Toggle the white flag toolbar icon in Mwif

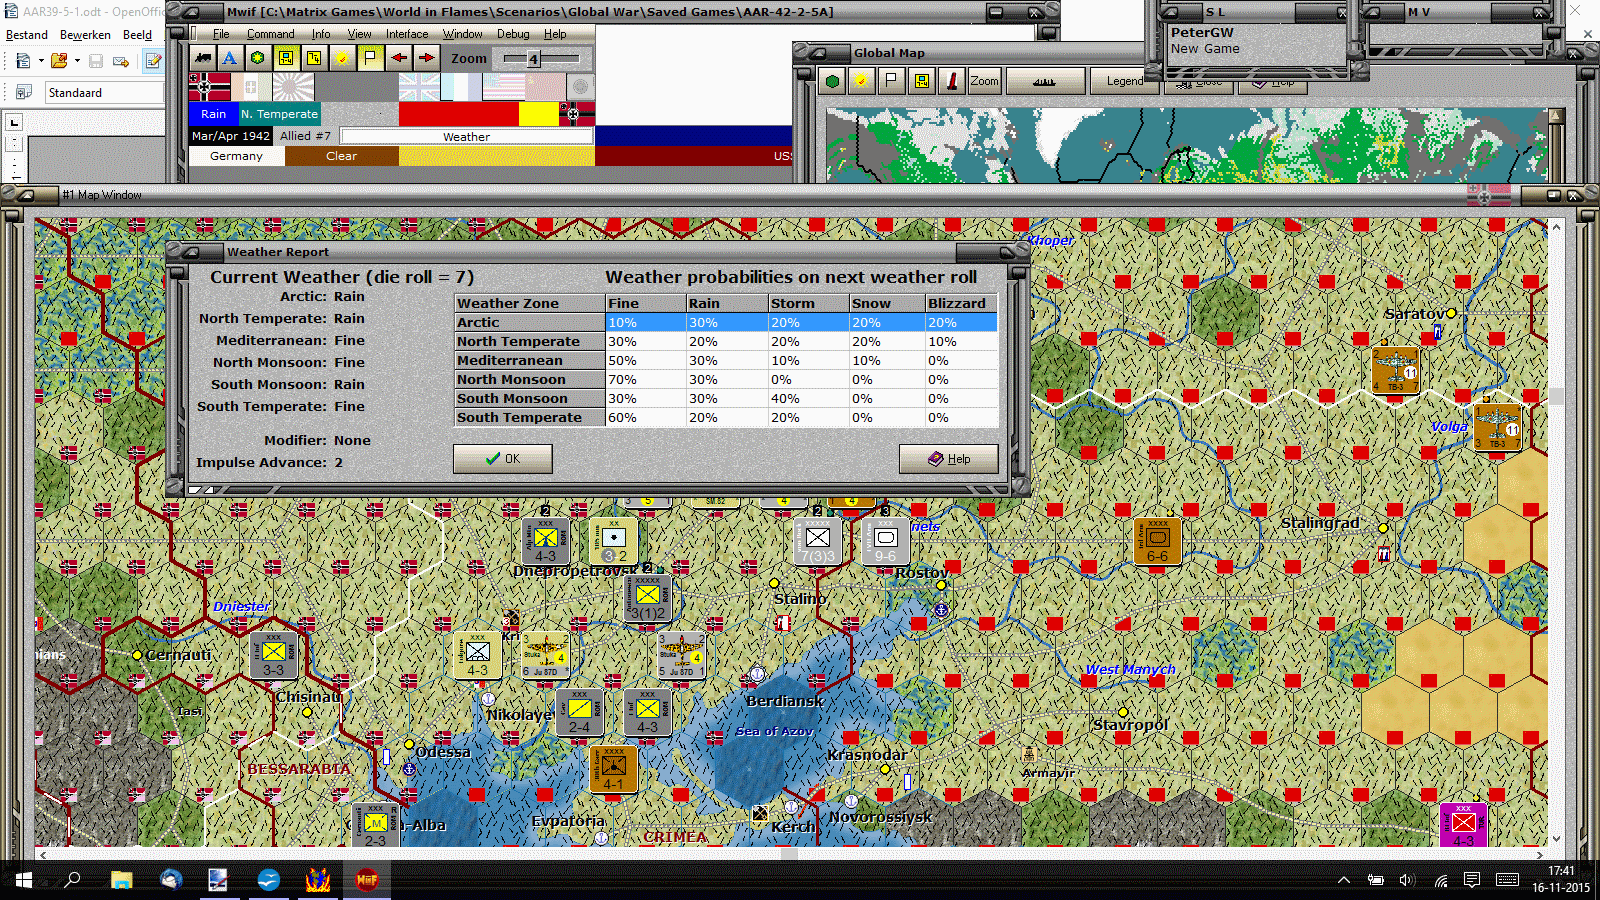[x=370, y=58]
